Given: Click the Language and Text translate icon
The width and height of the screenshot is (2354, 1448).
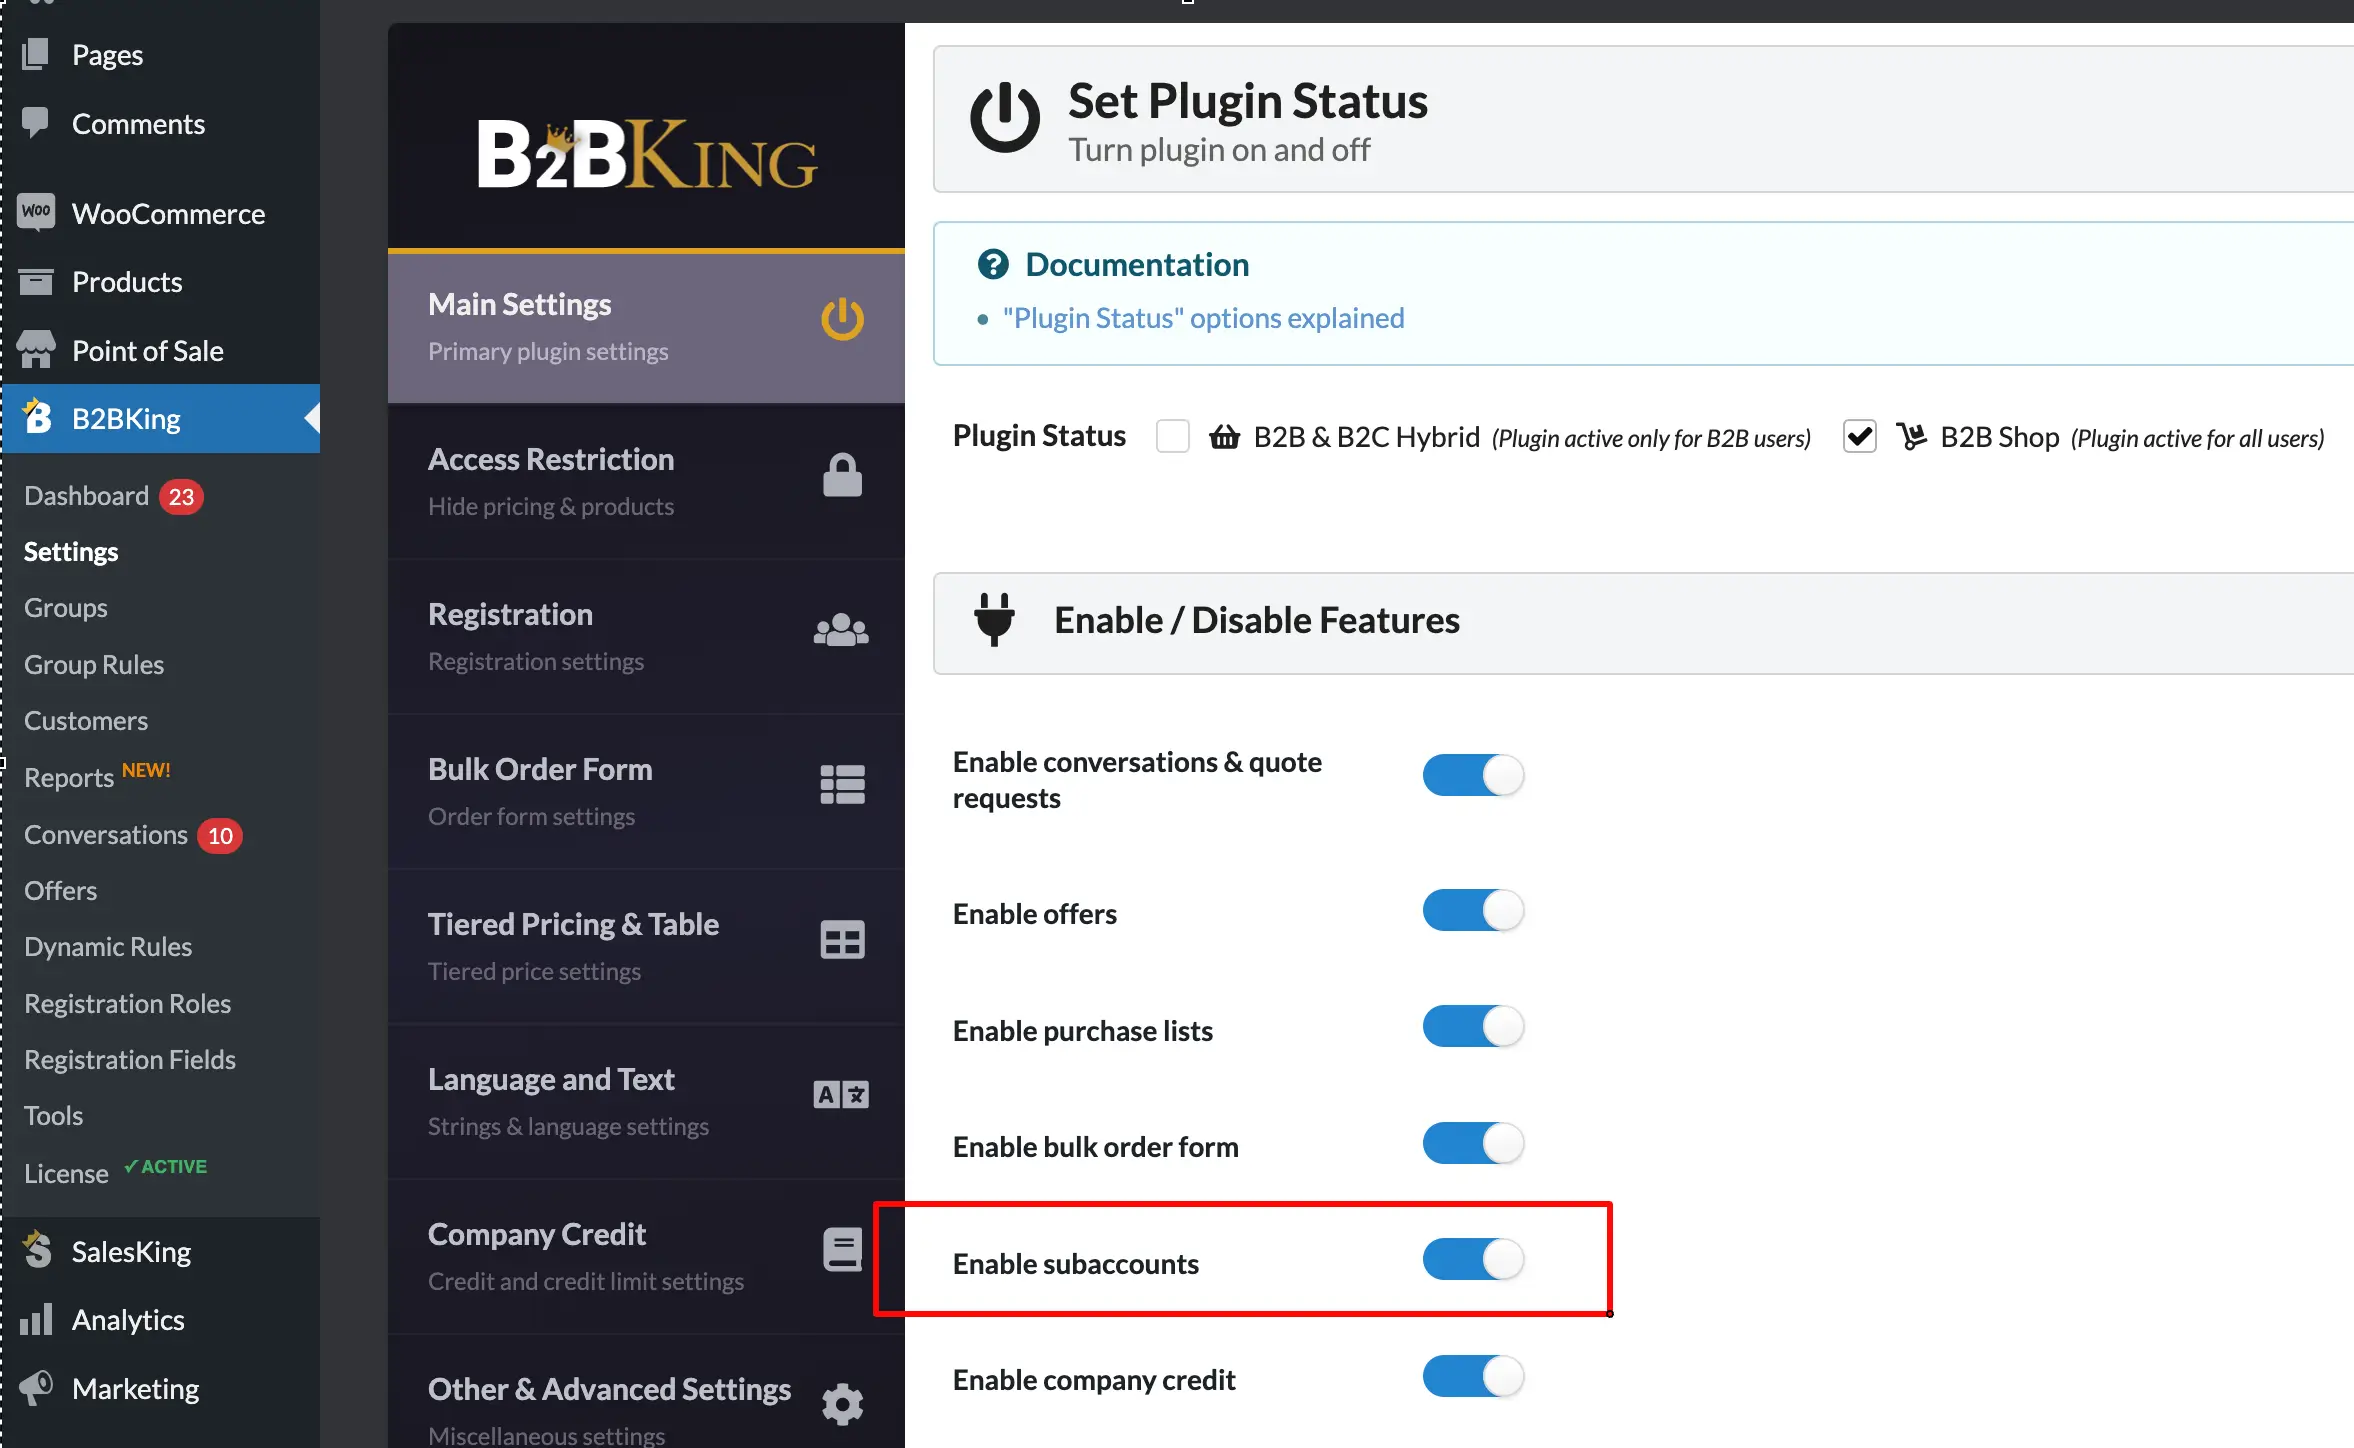Looking at the screenshot, I should [x=841, y=1095].
